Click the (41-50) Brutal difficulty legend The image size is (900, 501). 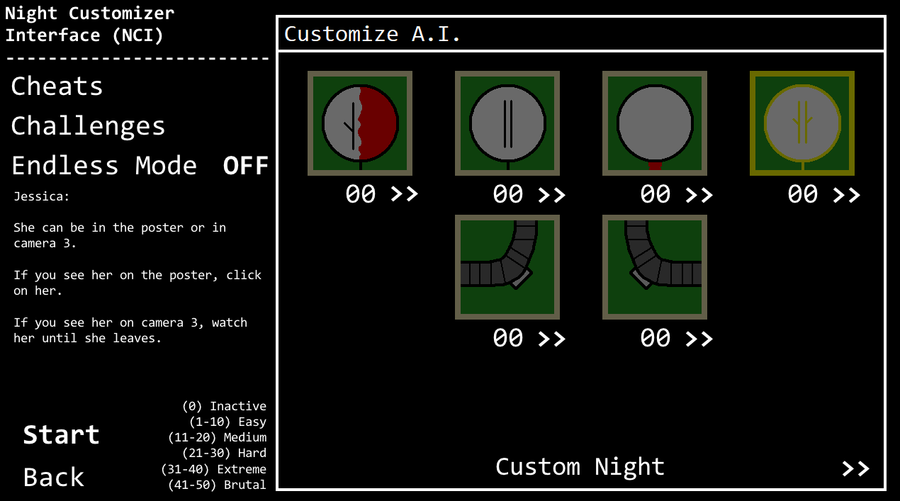[217, 485]
